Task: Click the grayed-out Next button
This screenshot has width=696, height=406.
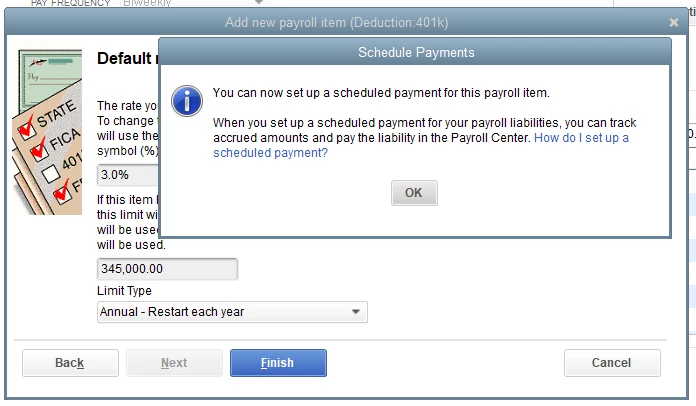Action: pyautogui.click(x=174, y=363)
